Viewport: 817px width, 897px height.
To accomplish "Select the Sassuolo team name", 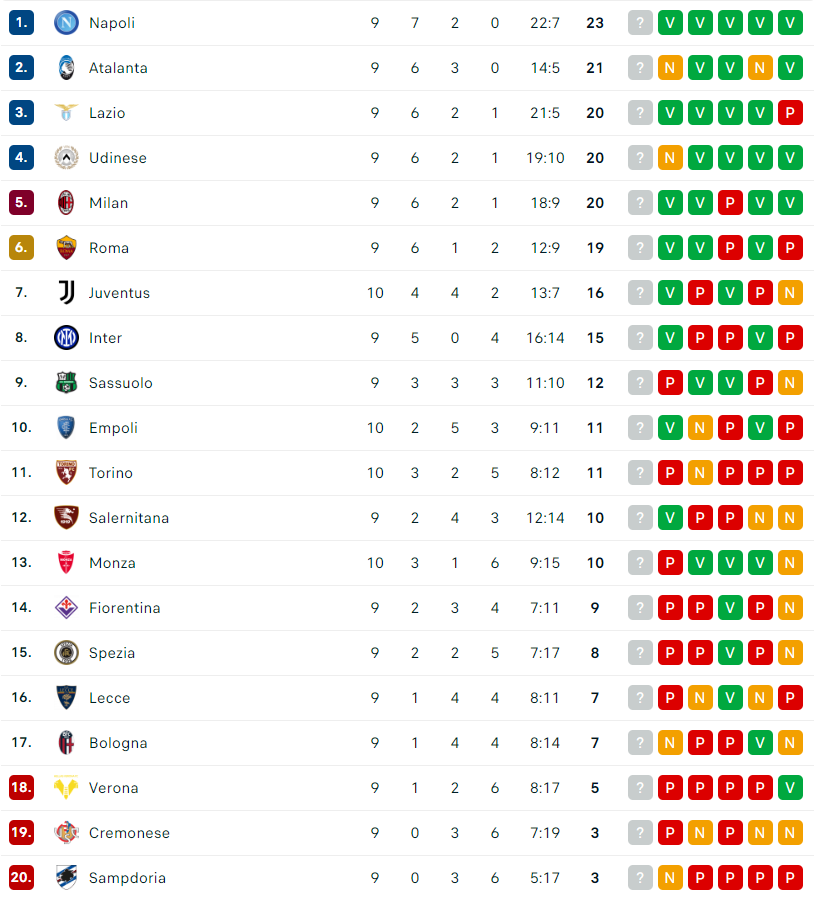I will click(x=121, y=383).
